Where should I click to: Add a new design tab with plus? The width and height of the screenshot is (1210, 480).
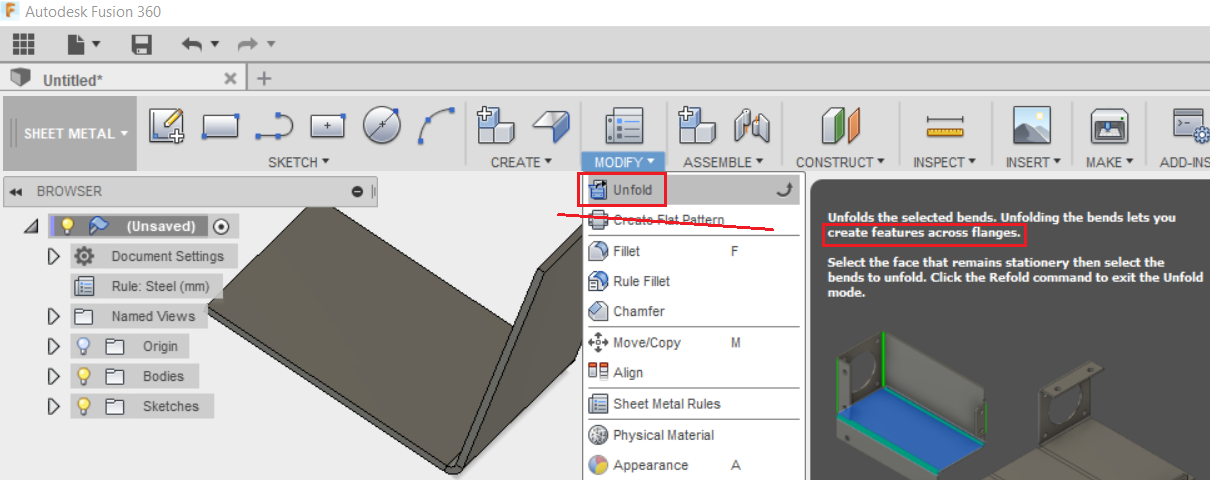(x=264, y=78)
